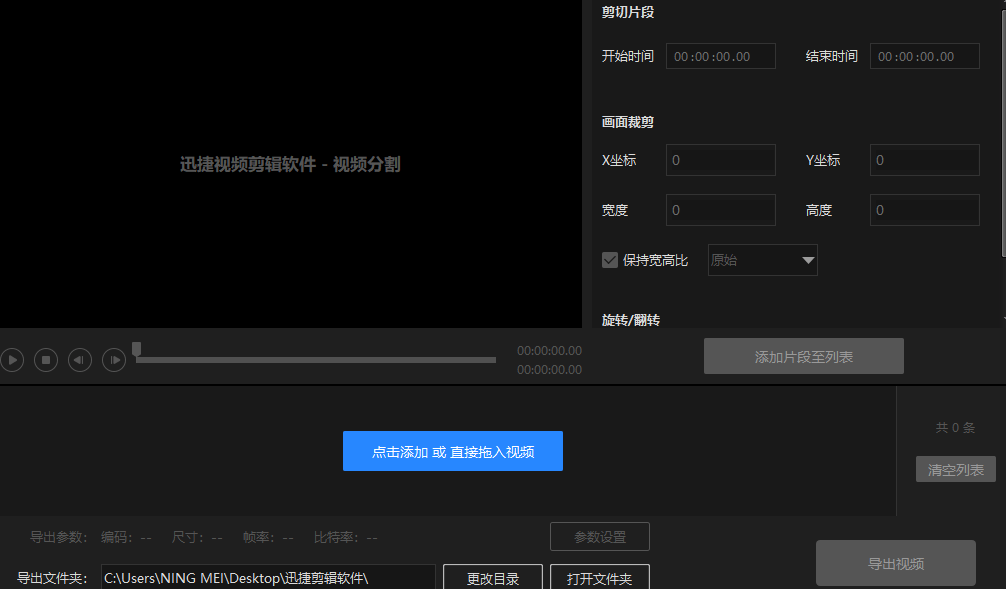
Task: Click the settings panel vertical scrollbar
Action: [1003, 135]
